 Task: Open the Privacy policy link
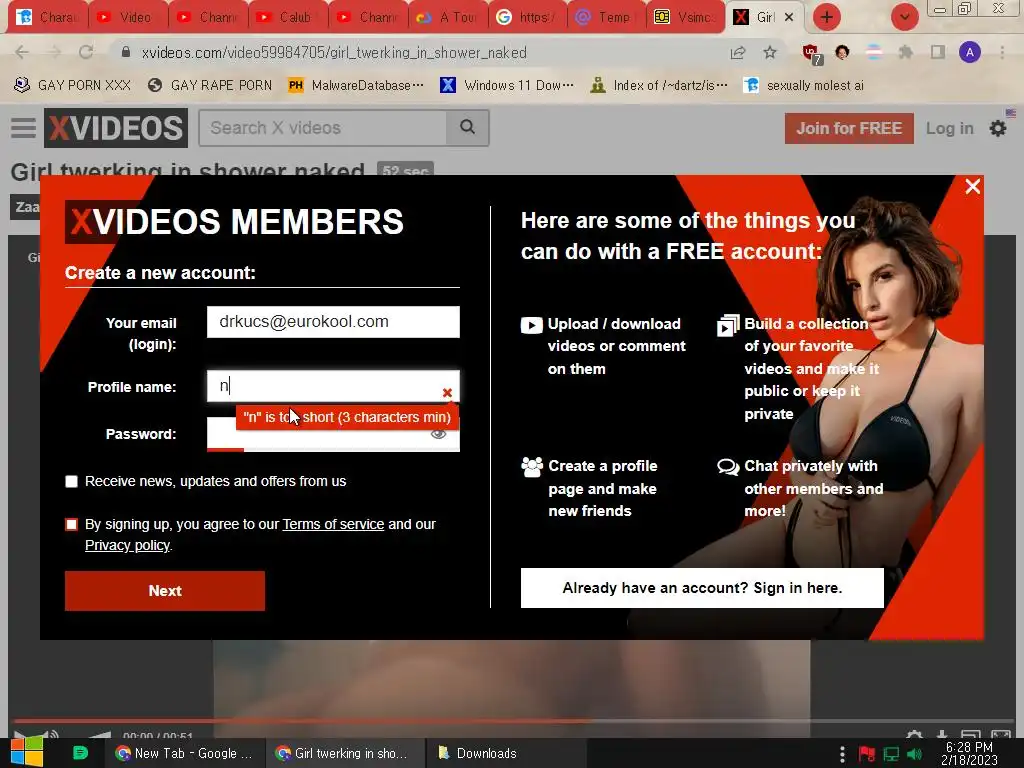click(127, 545)
